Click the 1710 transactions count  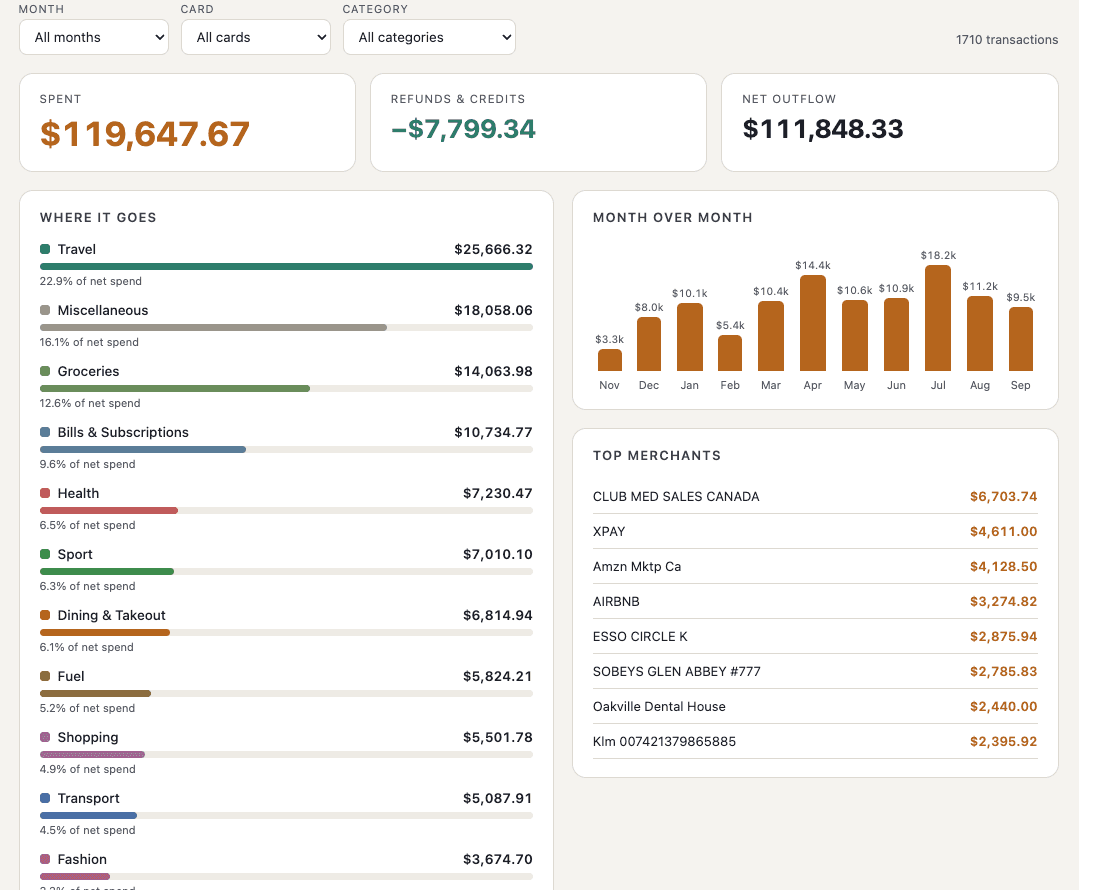[1007, 40]
